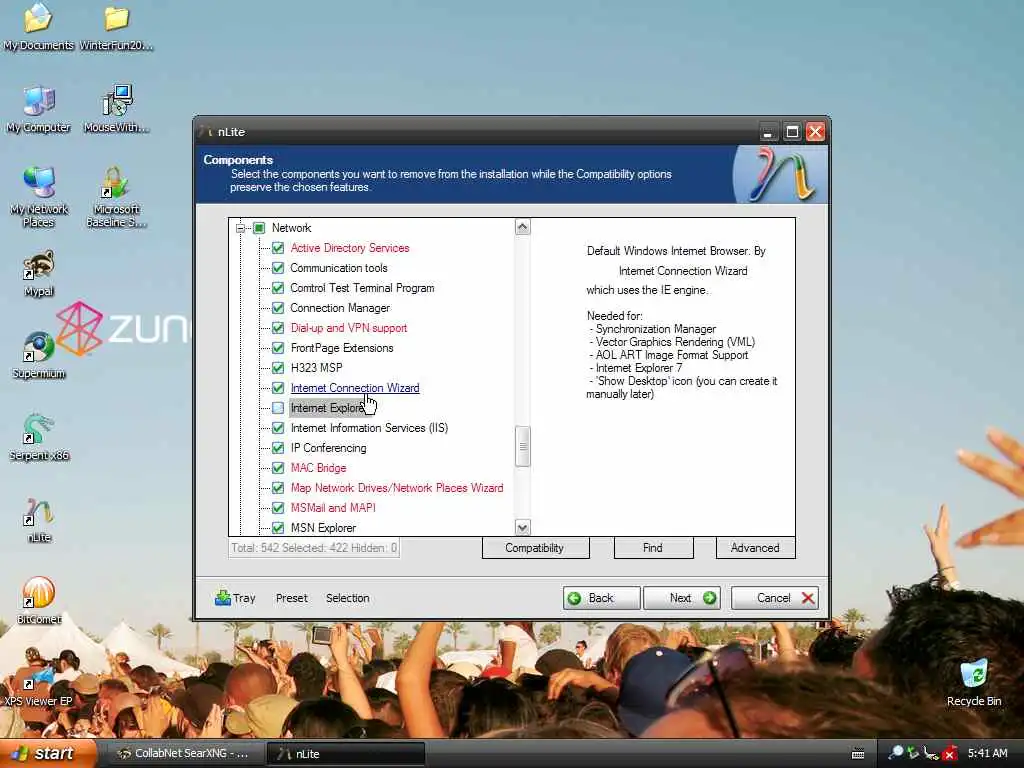
Task: Click the Find button
Action: pyautogui.click(x=653, y=548)
